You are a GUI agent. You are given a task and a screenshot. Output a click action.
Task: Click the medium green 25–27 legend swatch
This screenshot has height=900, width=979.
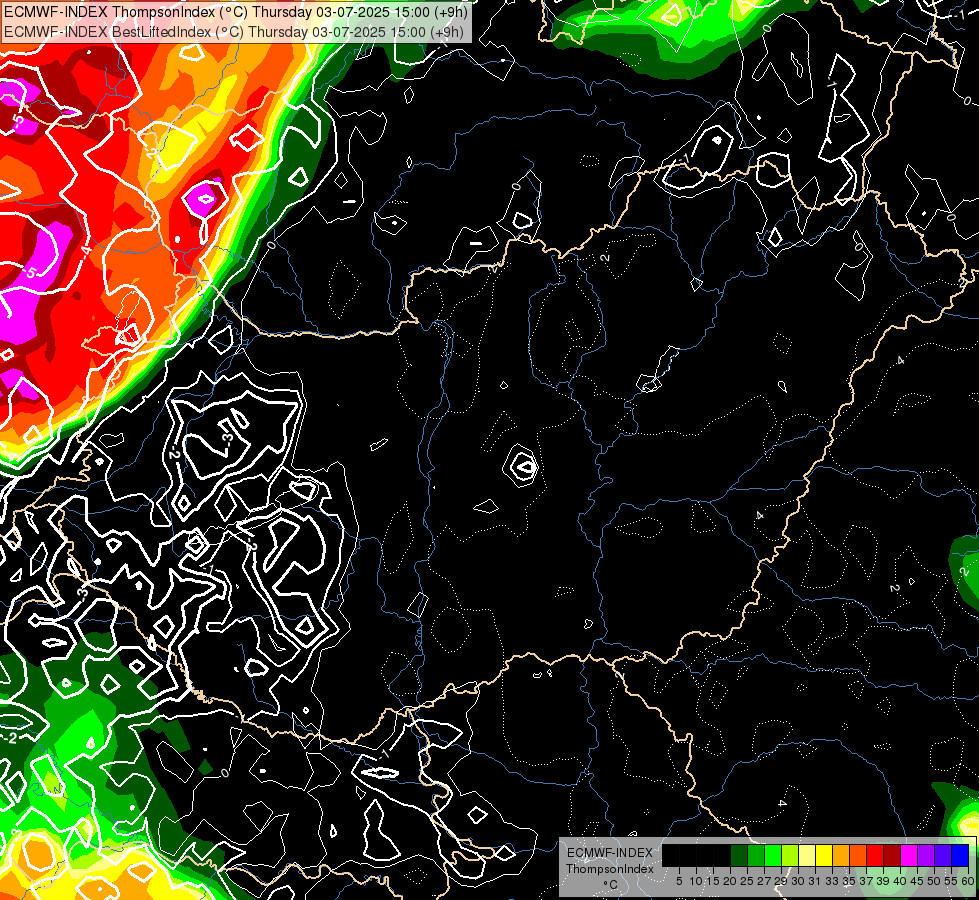756,855
